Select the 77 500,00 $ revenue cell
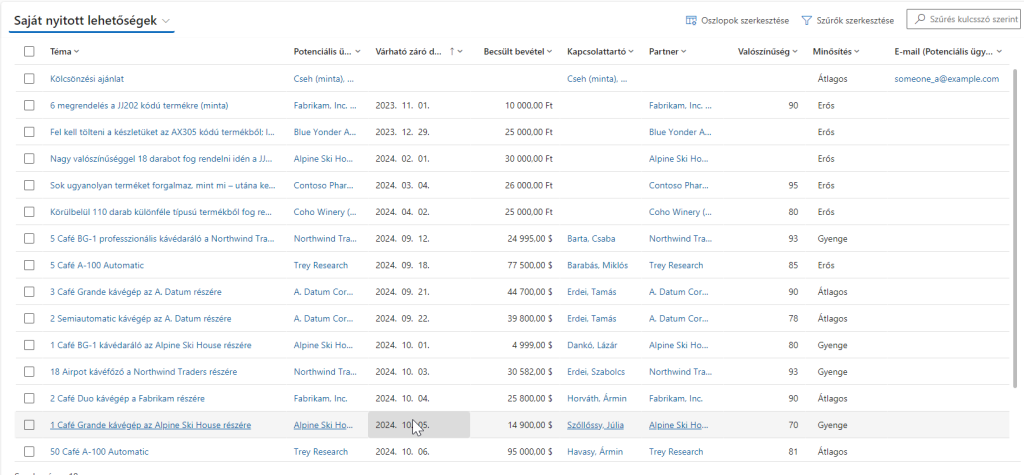 530,265
